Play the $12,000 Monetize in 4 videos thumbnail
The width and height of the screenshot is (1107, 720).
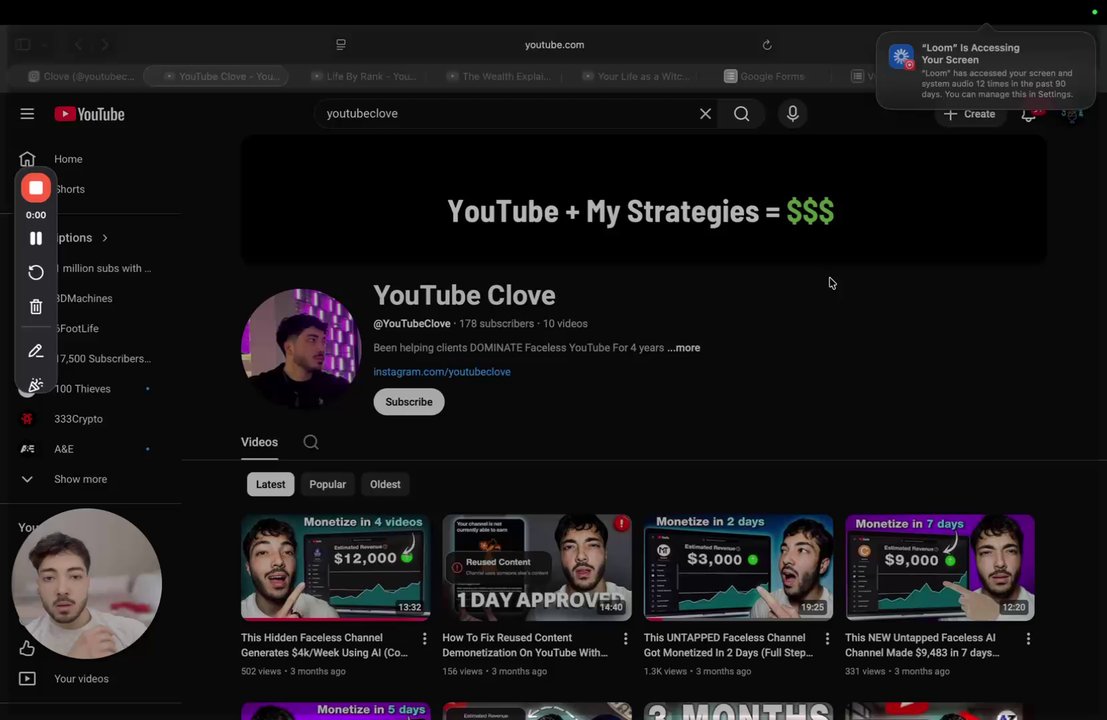pyautogui.click(x=335, y=568)
